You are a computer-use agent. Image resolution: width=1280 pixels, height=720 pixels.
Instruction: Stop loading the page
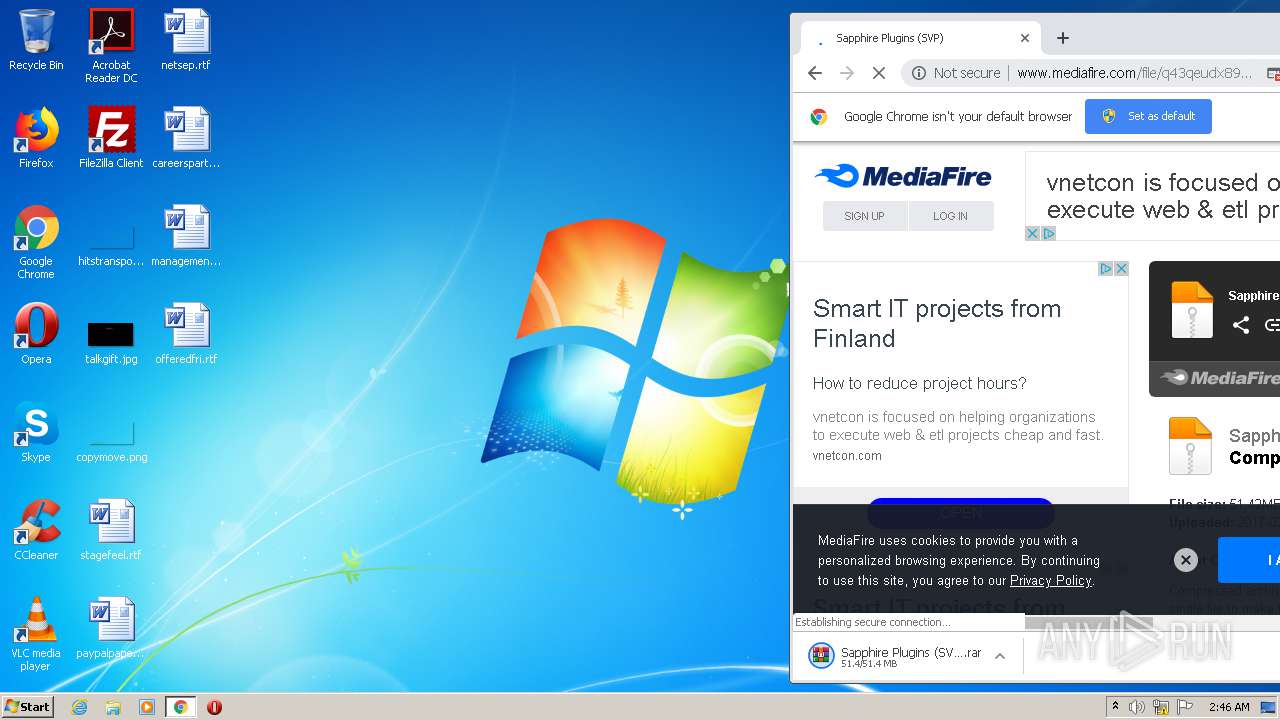(x=879, y=73)
